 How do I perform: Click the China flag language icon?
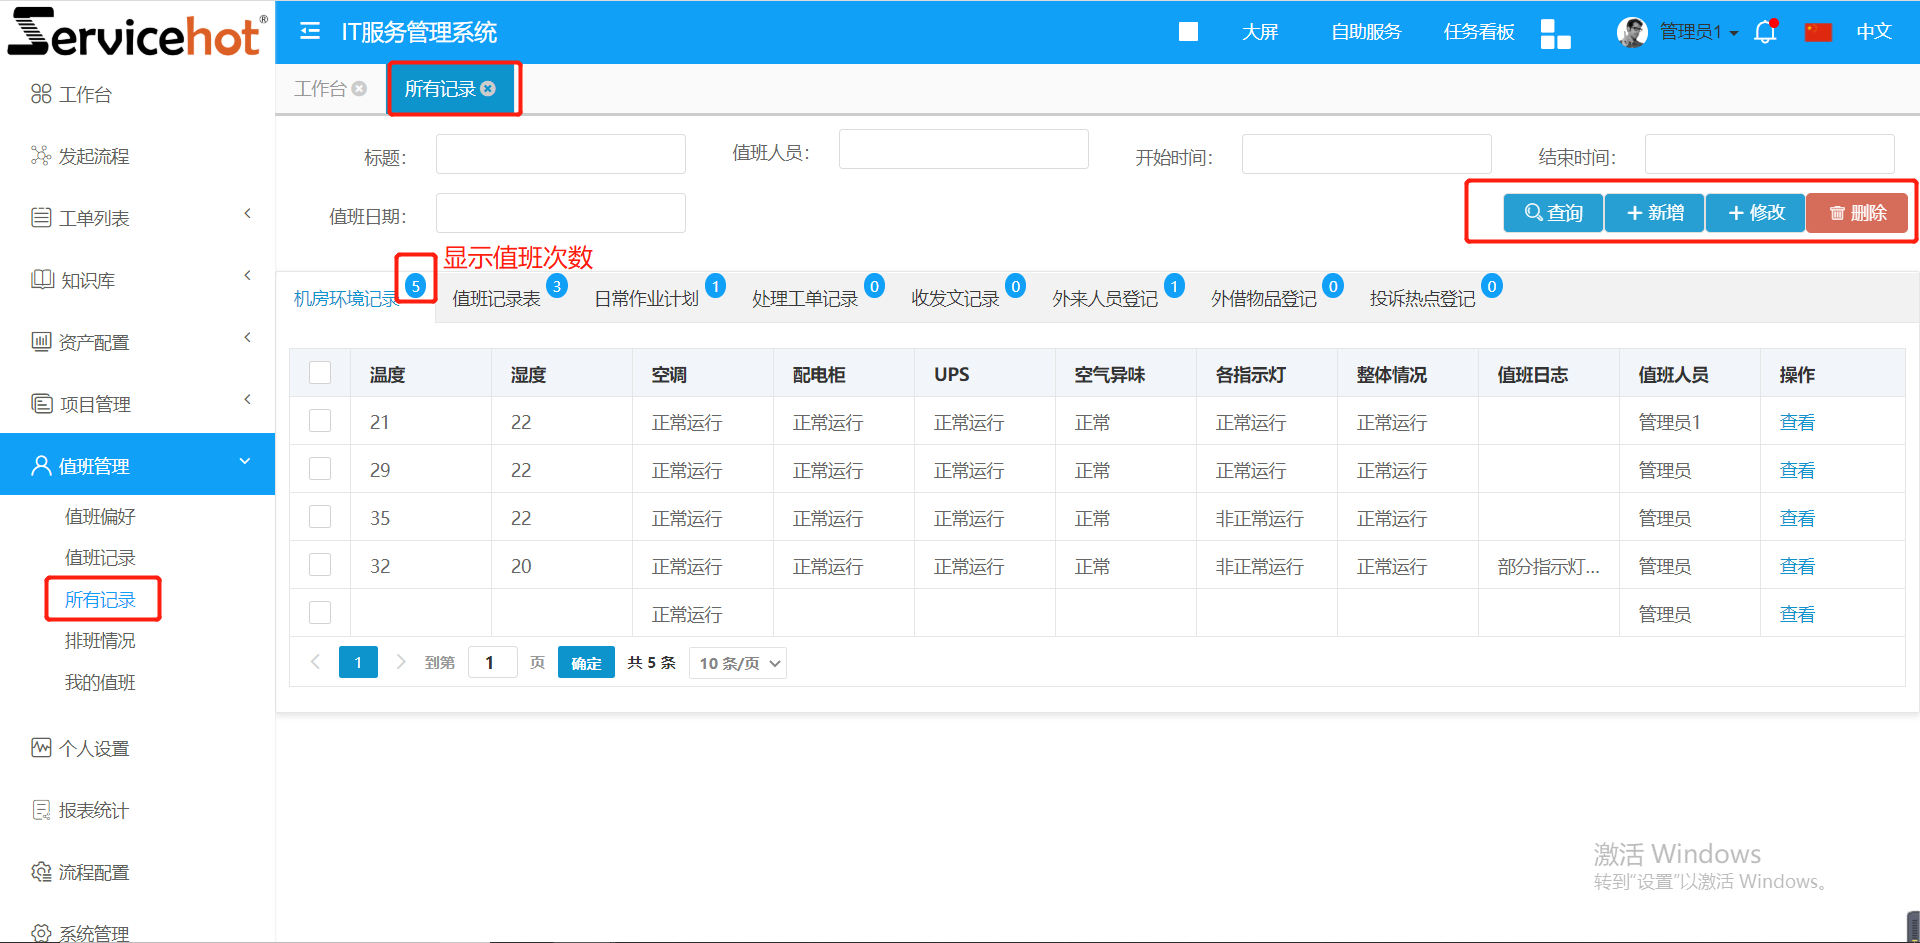1818,32
